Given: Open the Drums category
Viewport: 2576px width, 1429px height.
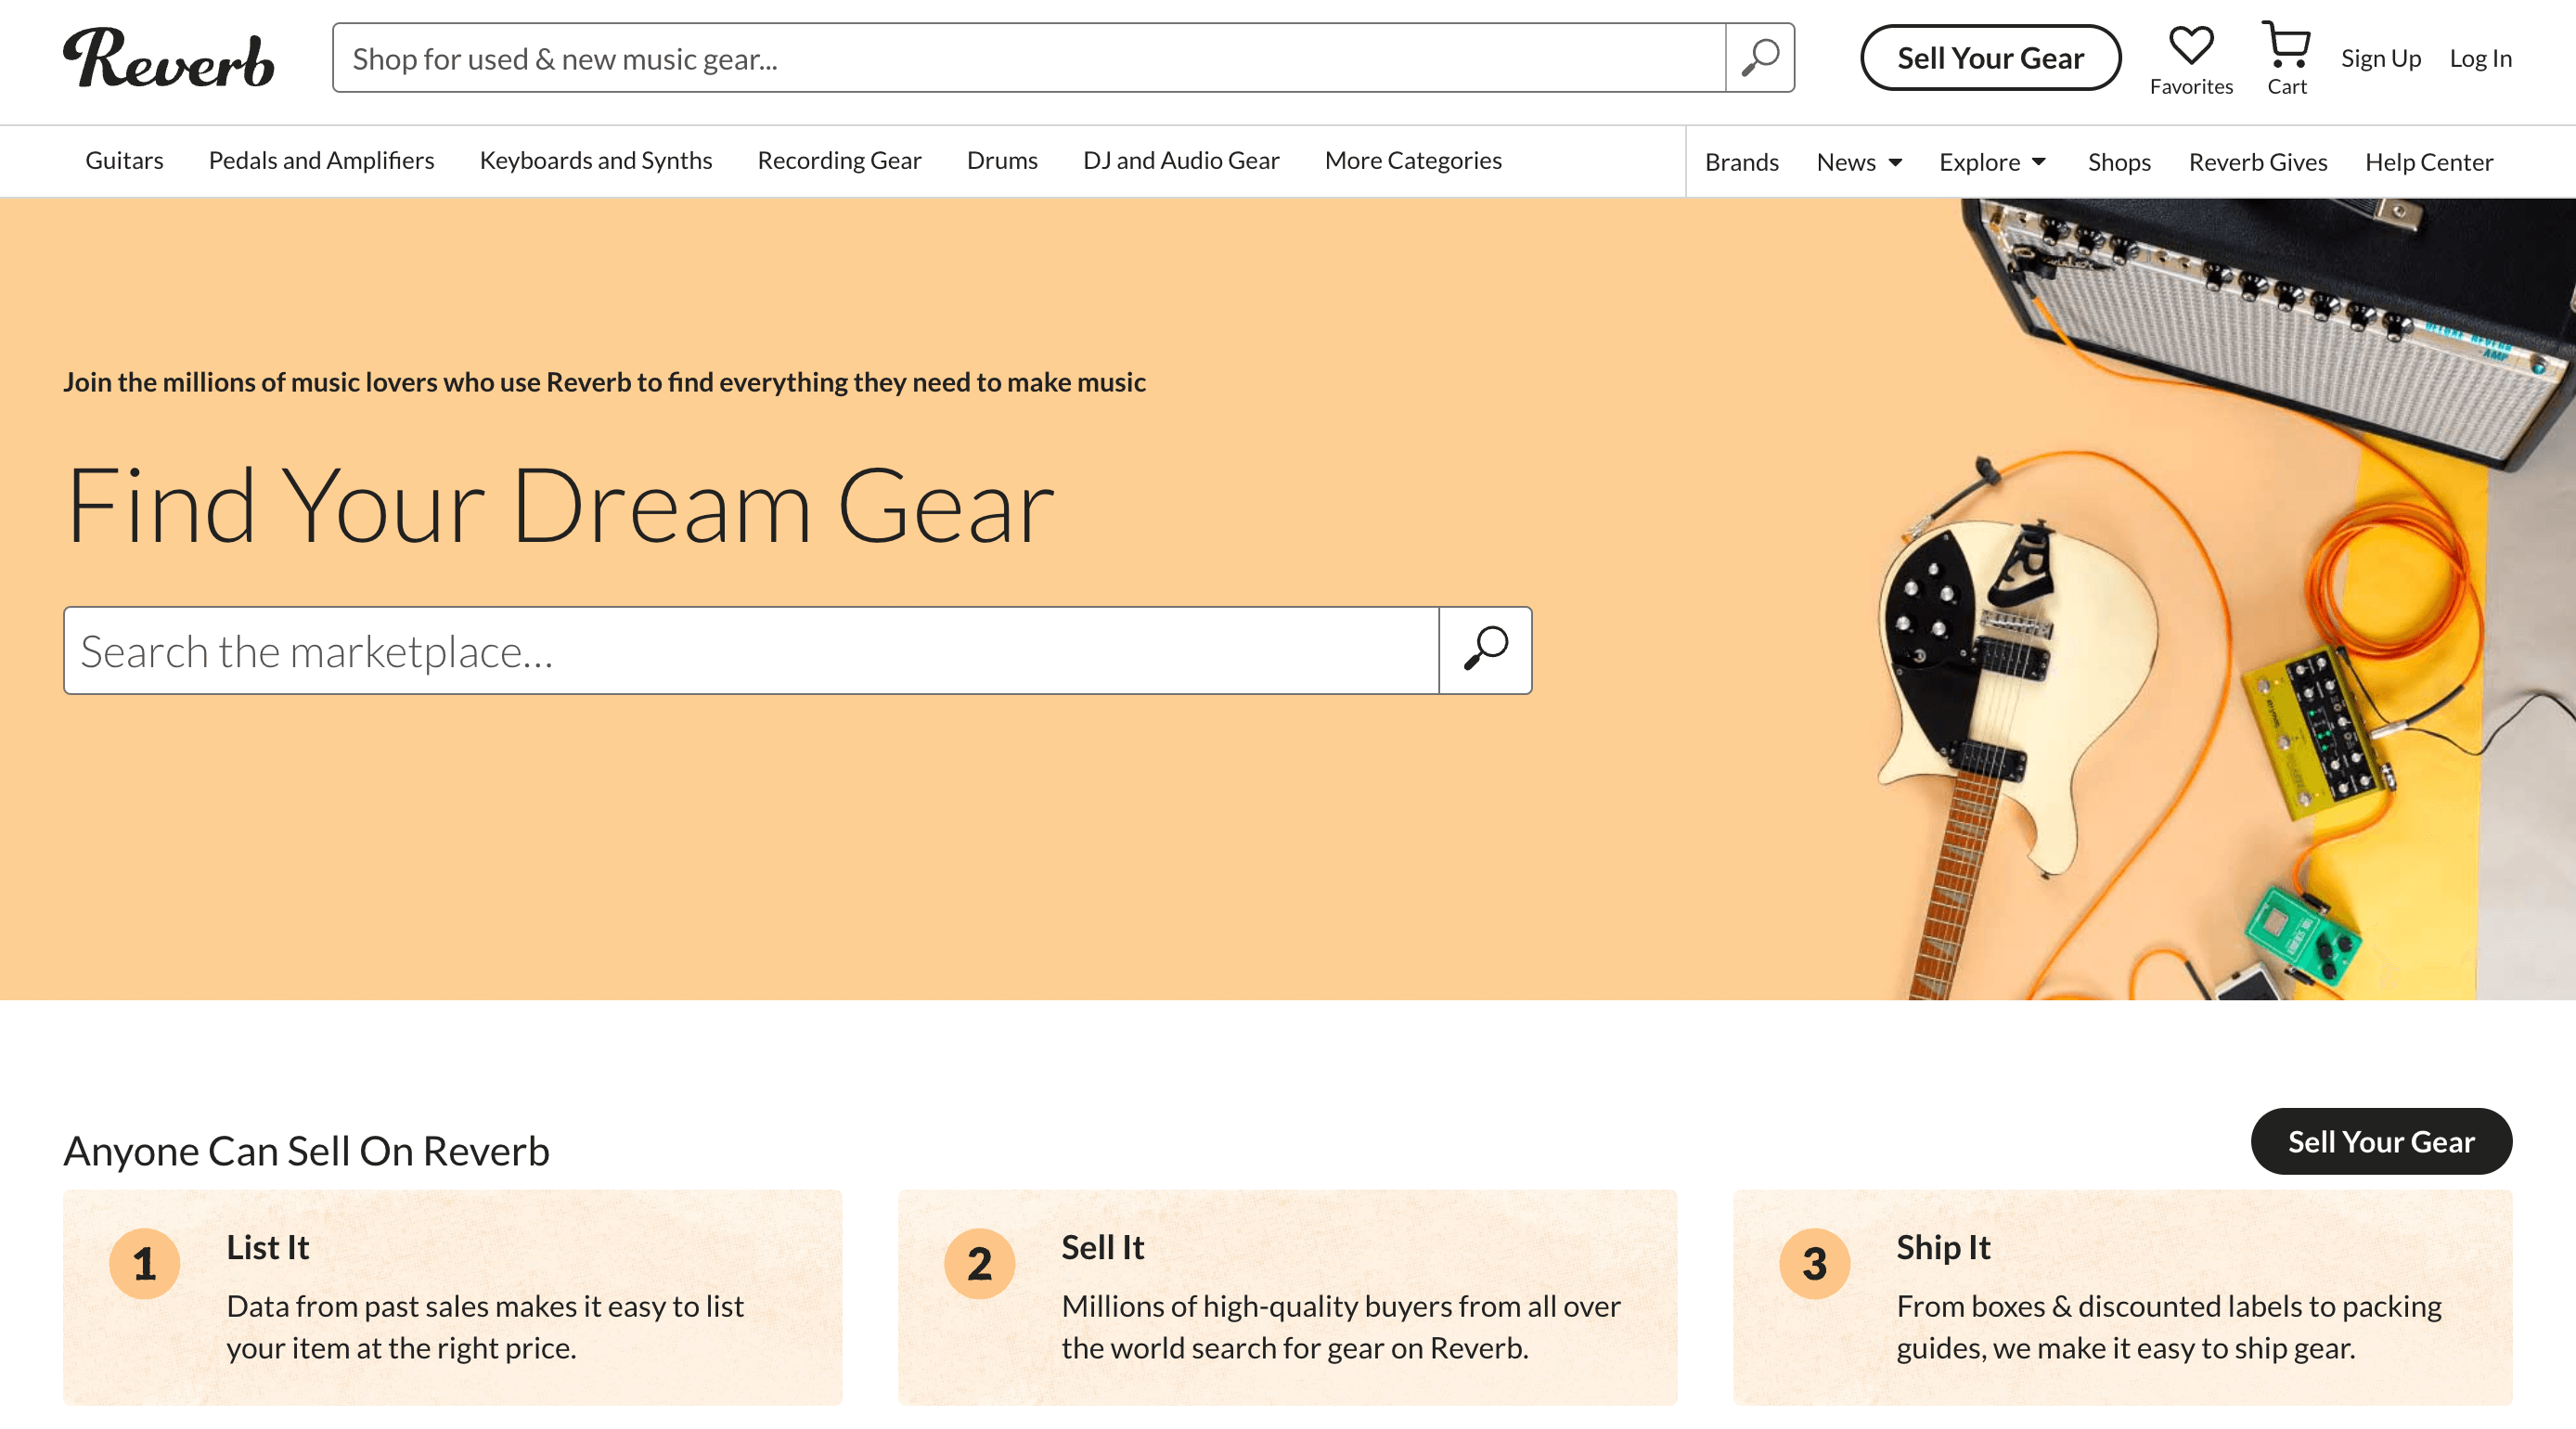Looking at the screenshot, I should 1002,160.
